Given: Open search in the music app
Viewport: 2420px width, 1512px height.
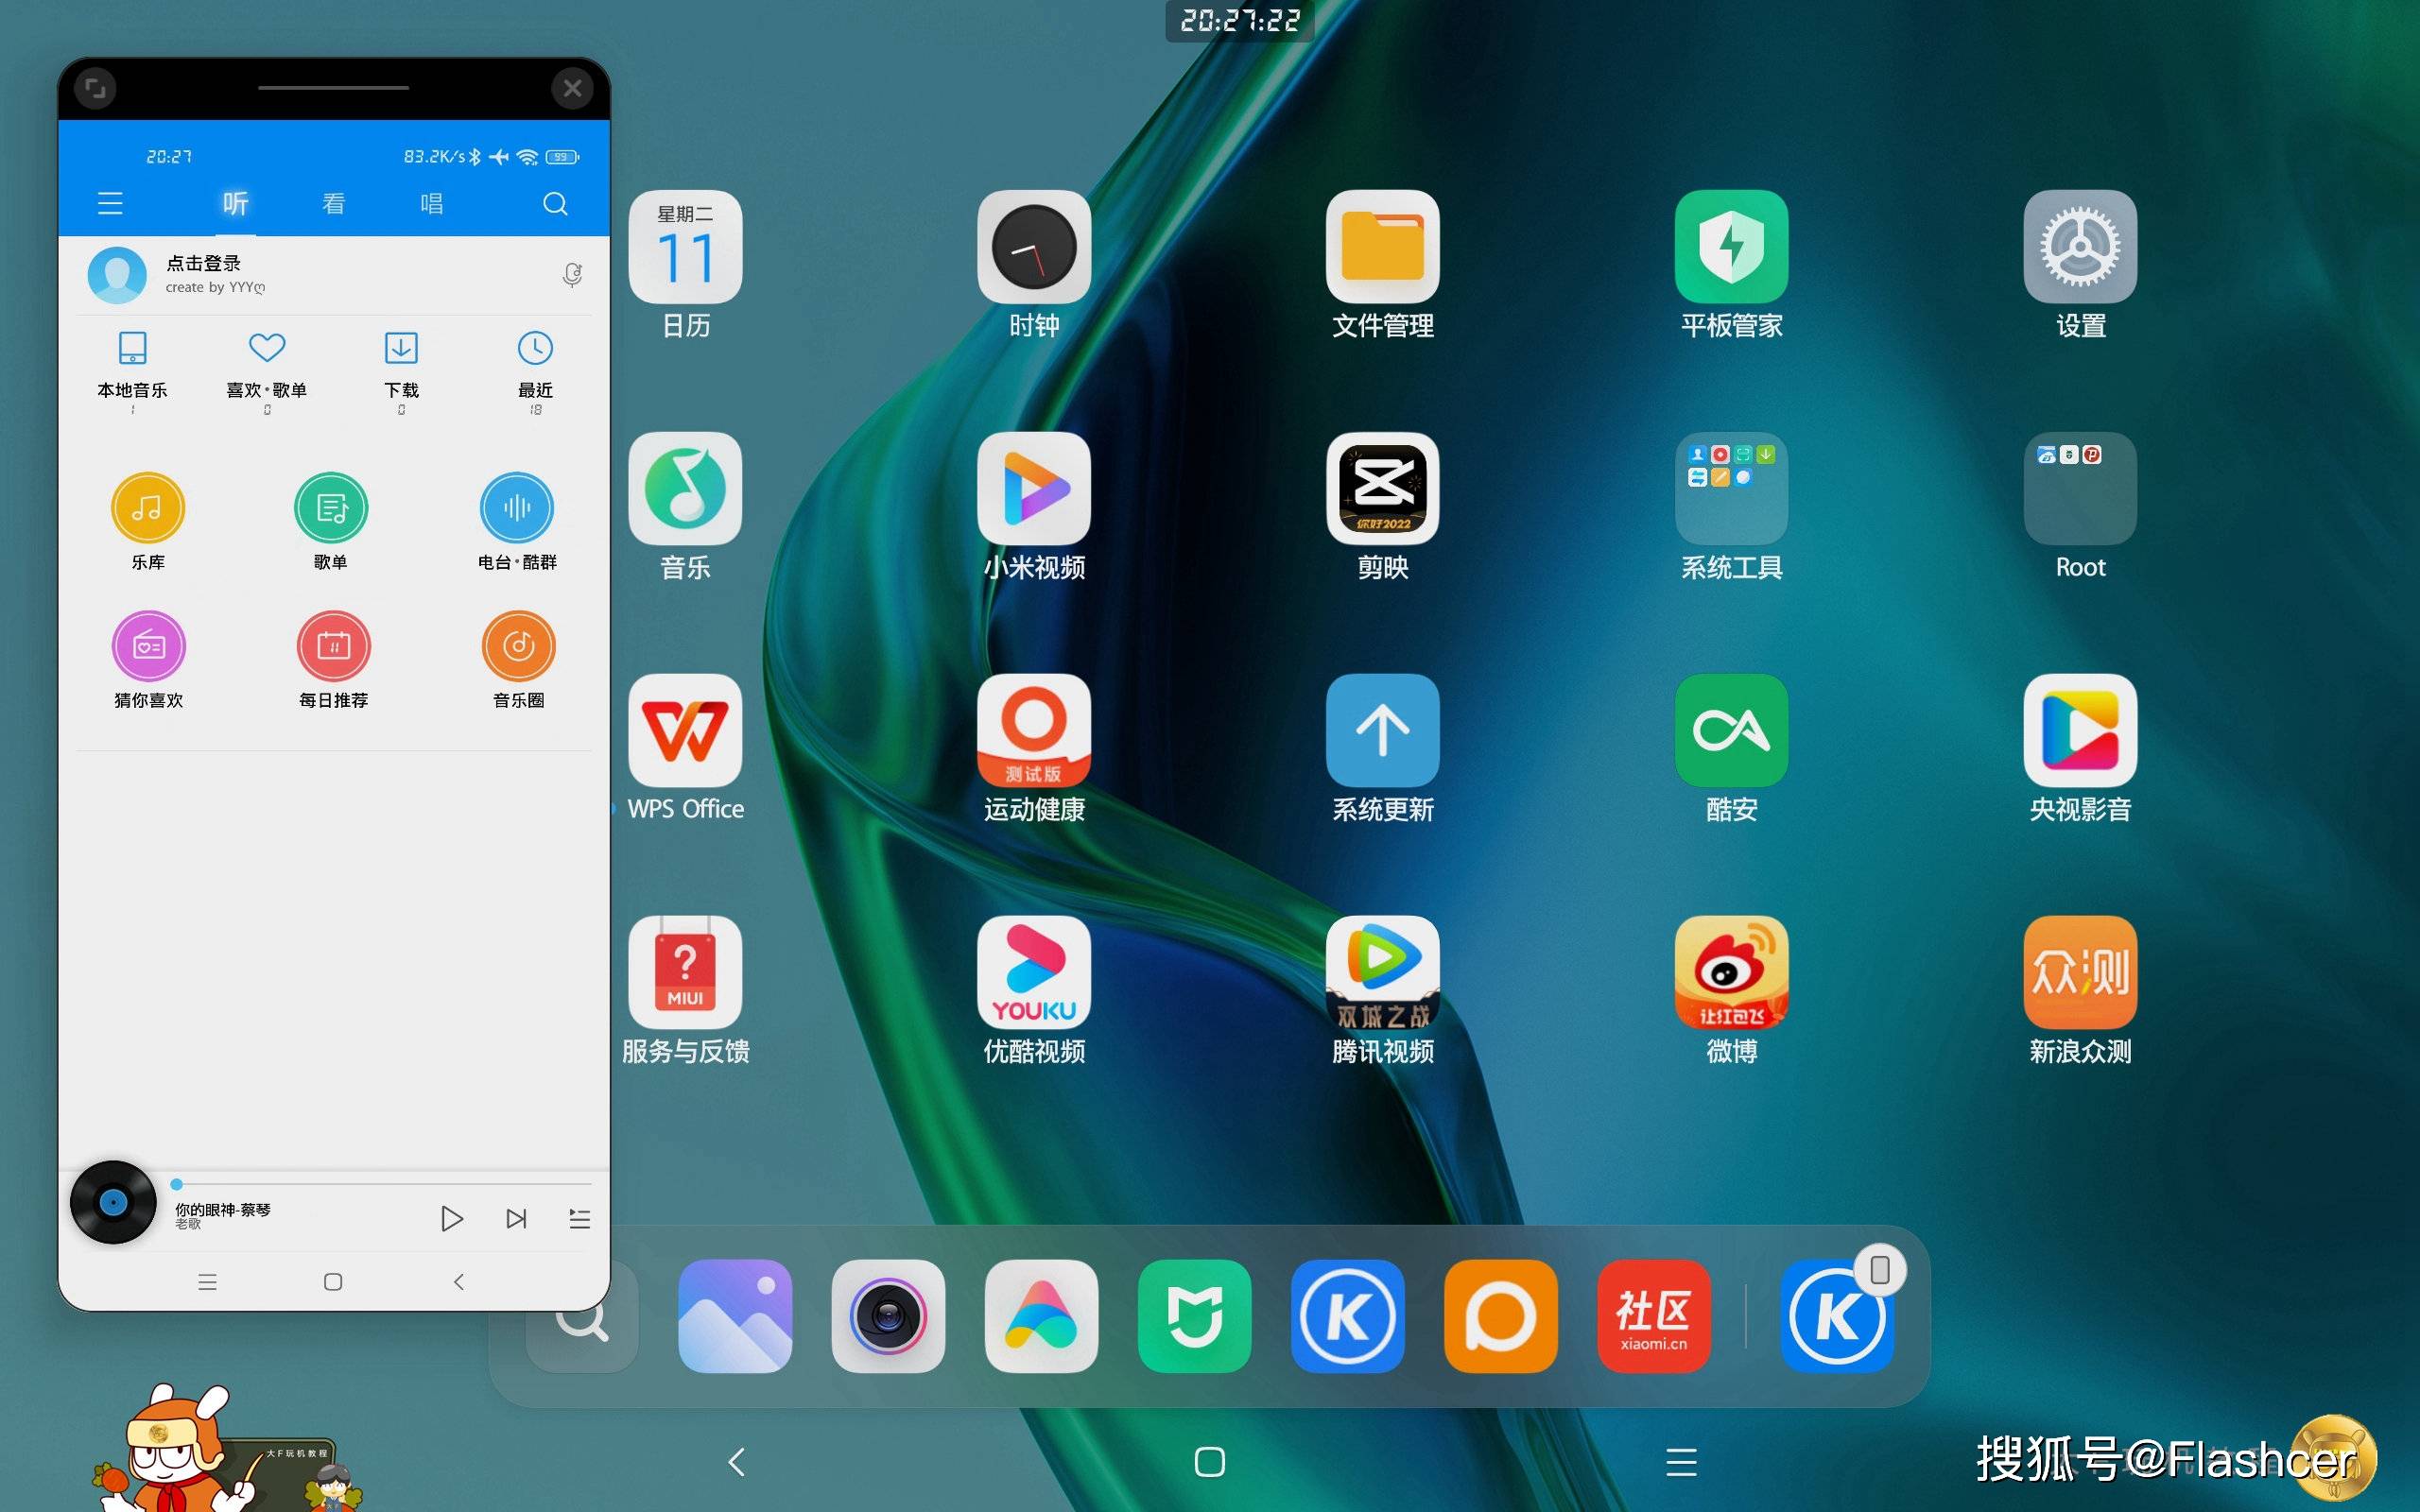Looking at the screenshot, I should (555, 204).
